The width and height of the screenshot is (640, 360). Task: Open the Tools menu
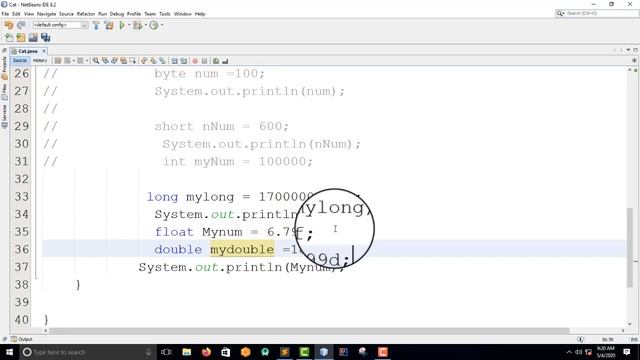[x=164, y=14]
